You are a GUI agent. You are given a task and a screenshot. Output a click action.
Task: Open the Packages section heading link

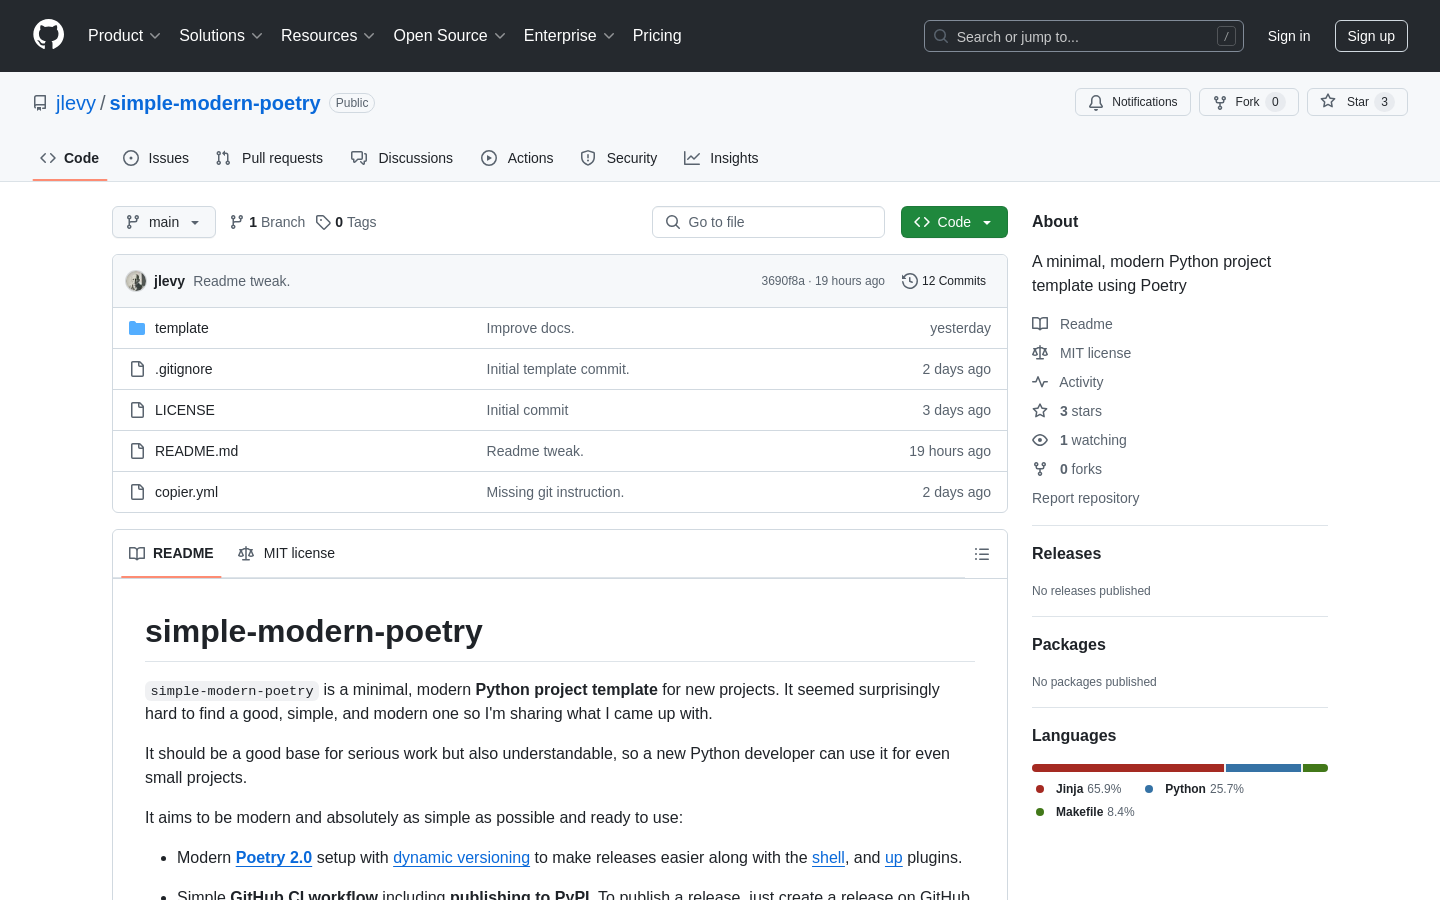pos(1069,644)
